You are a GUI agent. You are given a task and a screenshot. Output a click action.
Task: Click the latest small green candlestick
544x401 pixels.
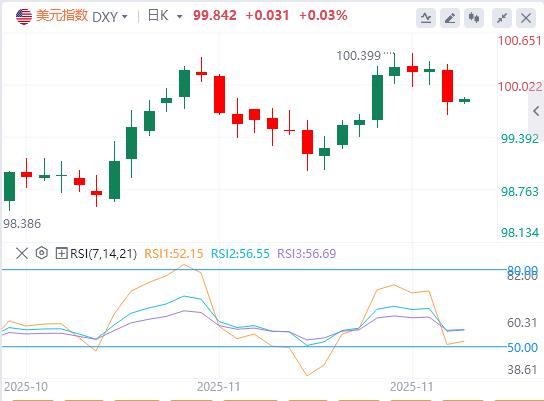[x=465, y=100]
